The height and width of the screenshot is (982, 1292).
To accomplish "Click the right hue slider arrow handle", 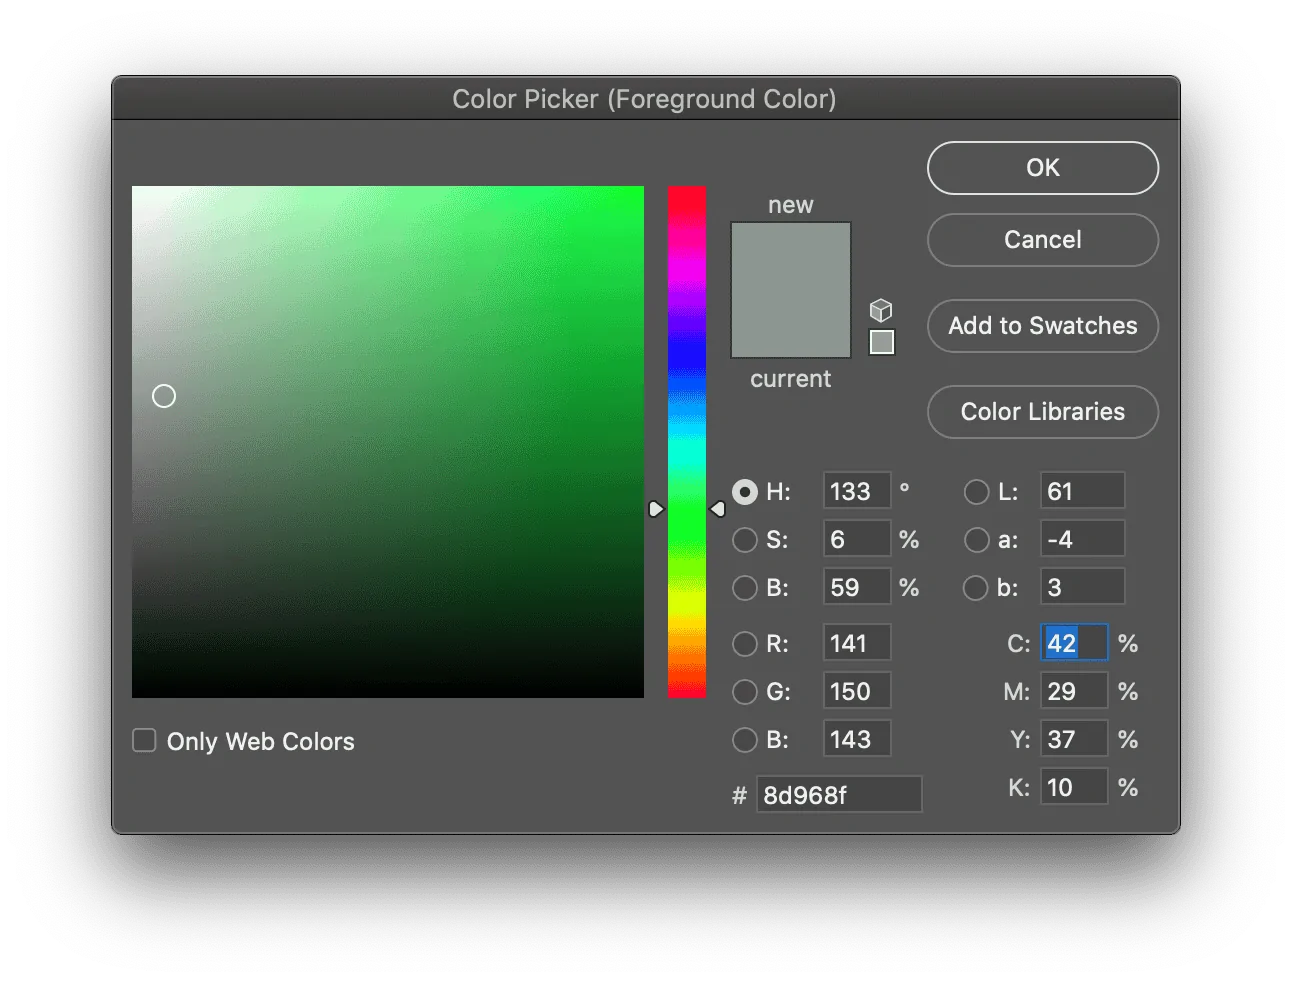I will [717, 509].
